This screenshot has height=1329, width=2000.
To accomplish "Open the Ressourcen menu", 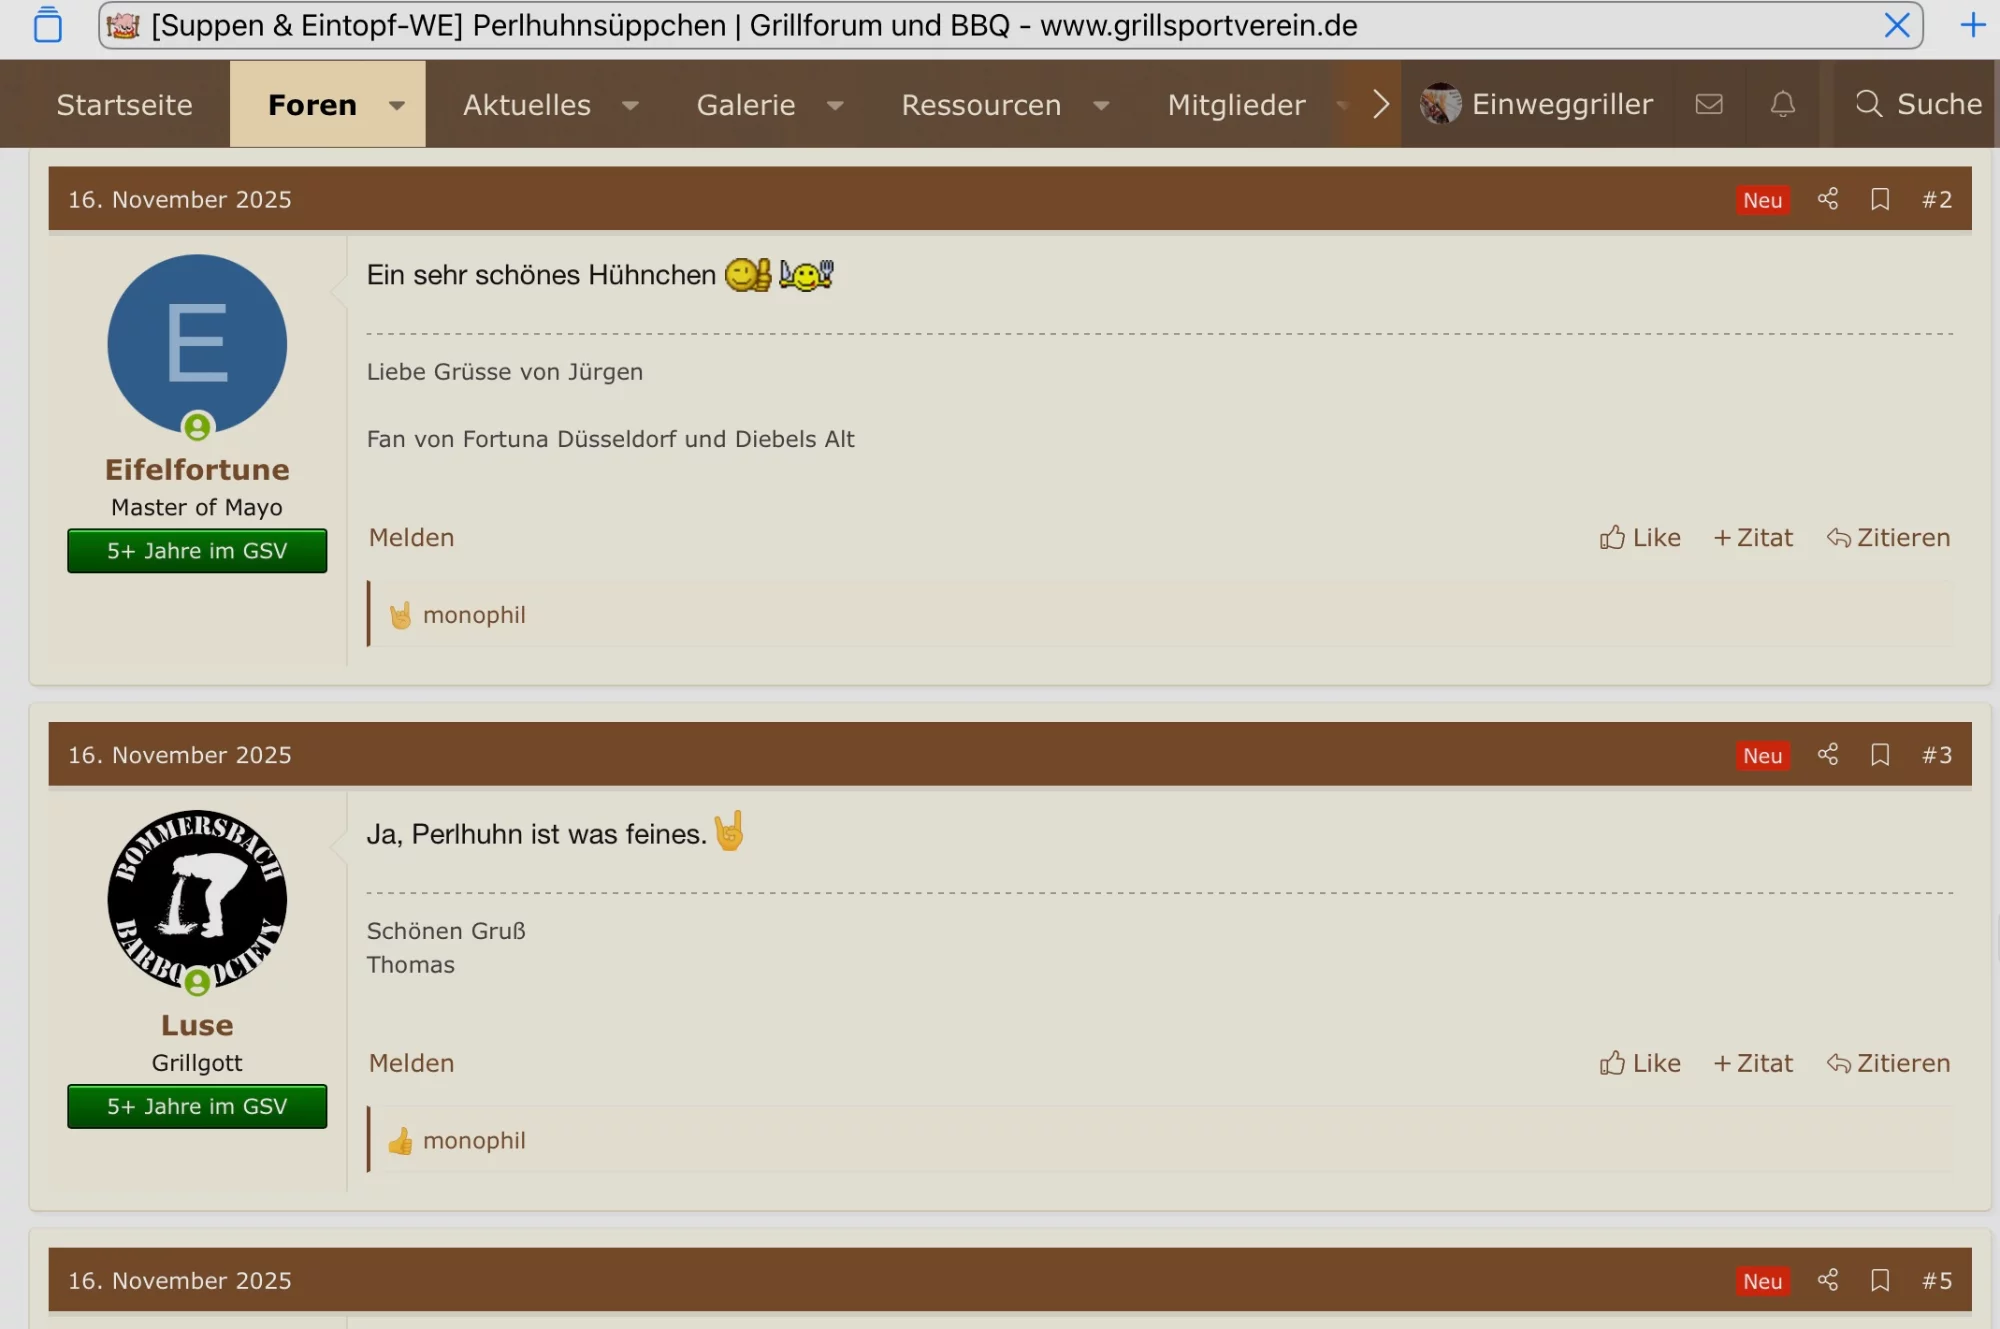I will coord(981,104).
